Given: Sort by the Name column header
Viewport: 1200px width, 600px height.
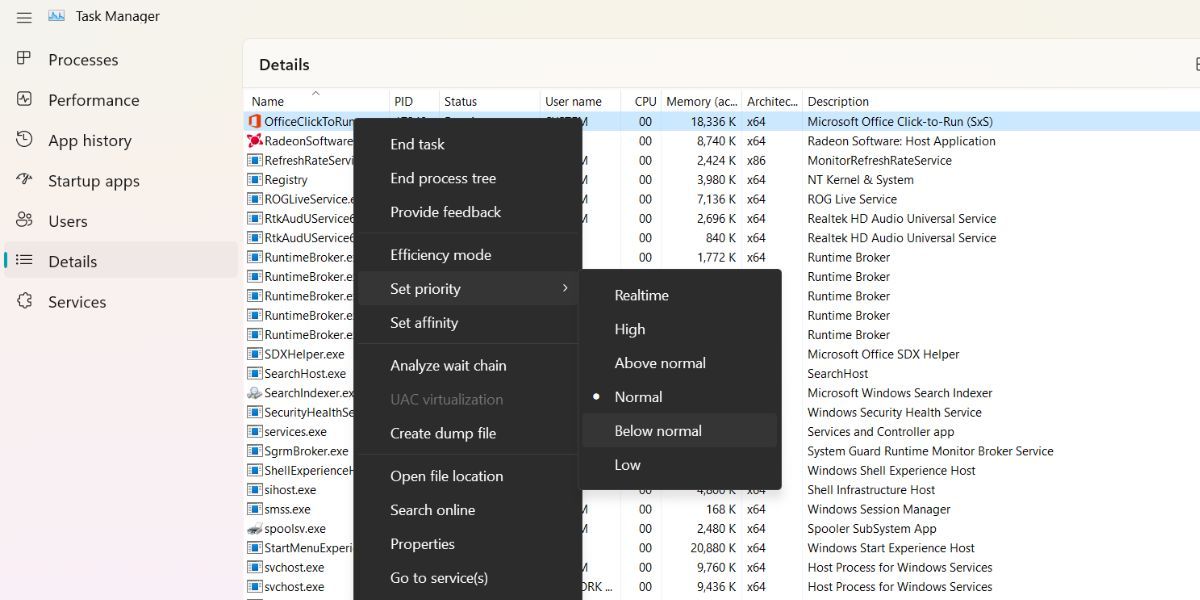Looking at the screenshot, I should 316,101.
